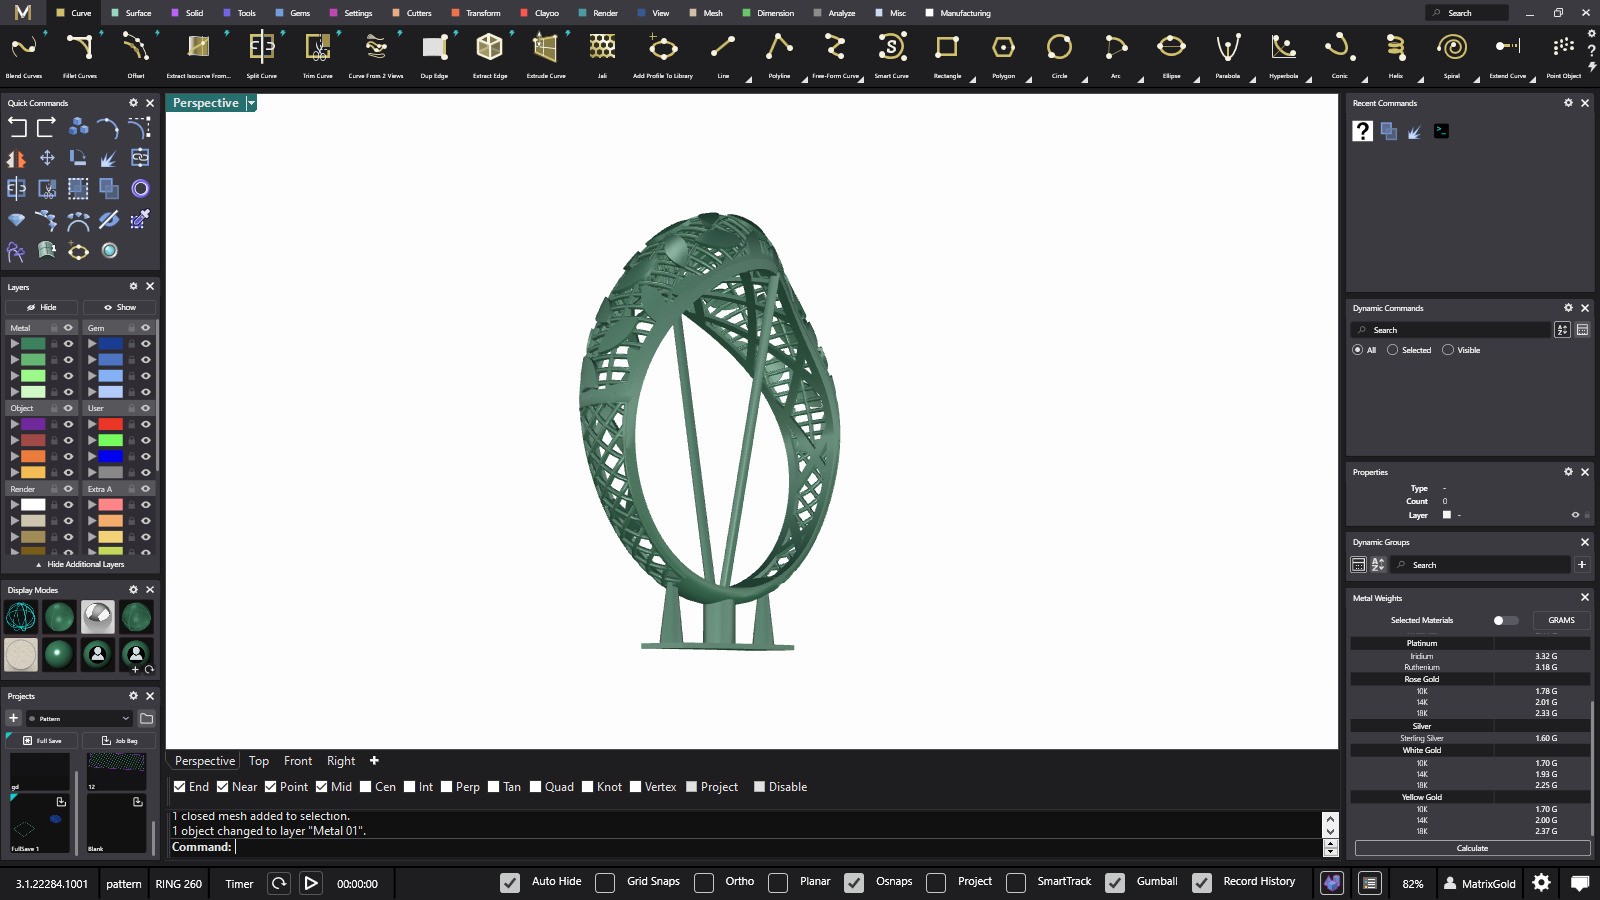The height and width of the screenshot is (900, 1600).
Task: Open the GRAMS unit dropdown
Action: click(1561, 620)
